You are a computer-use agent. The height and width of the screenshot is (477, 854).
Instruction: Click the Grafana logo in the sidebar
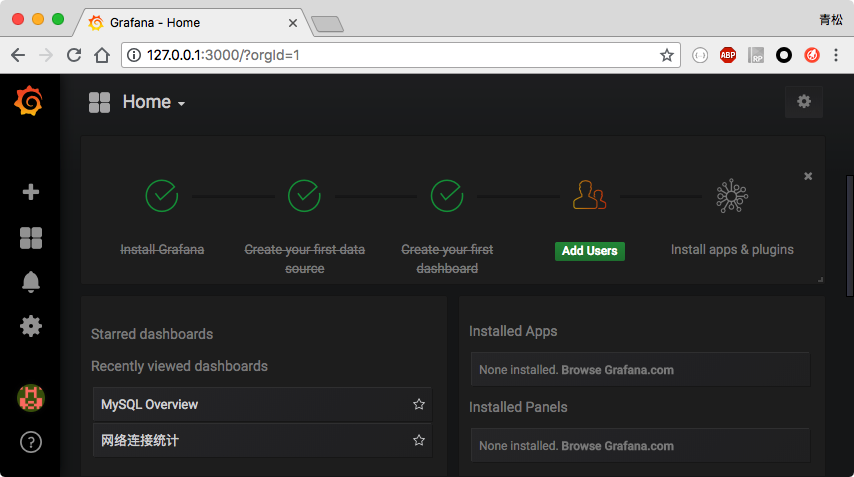coord(28,101)
